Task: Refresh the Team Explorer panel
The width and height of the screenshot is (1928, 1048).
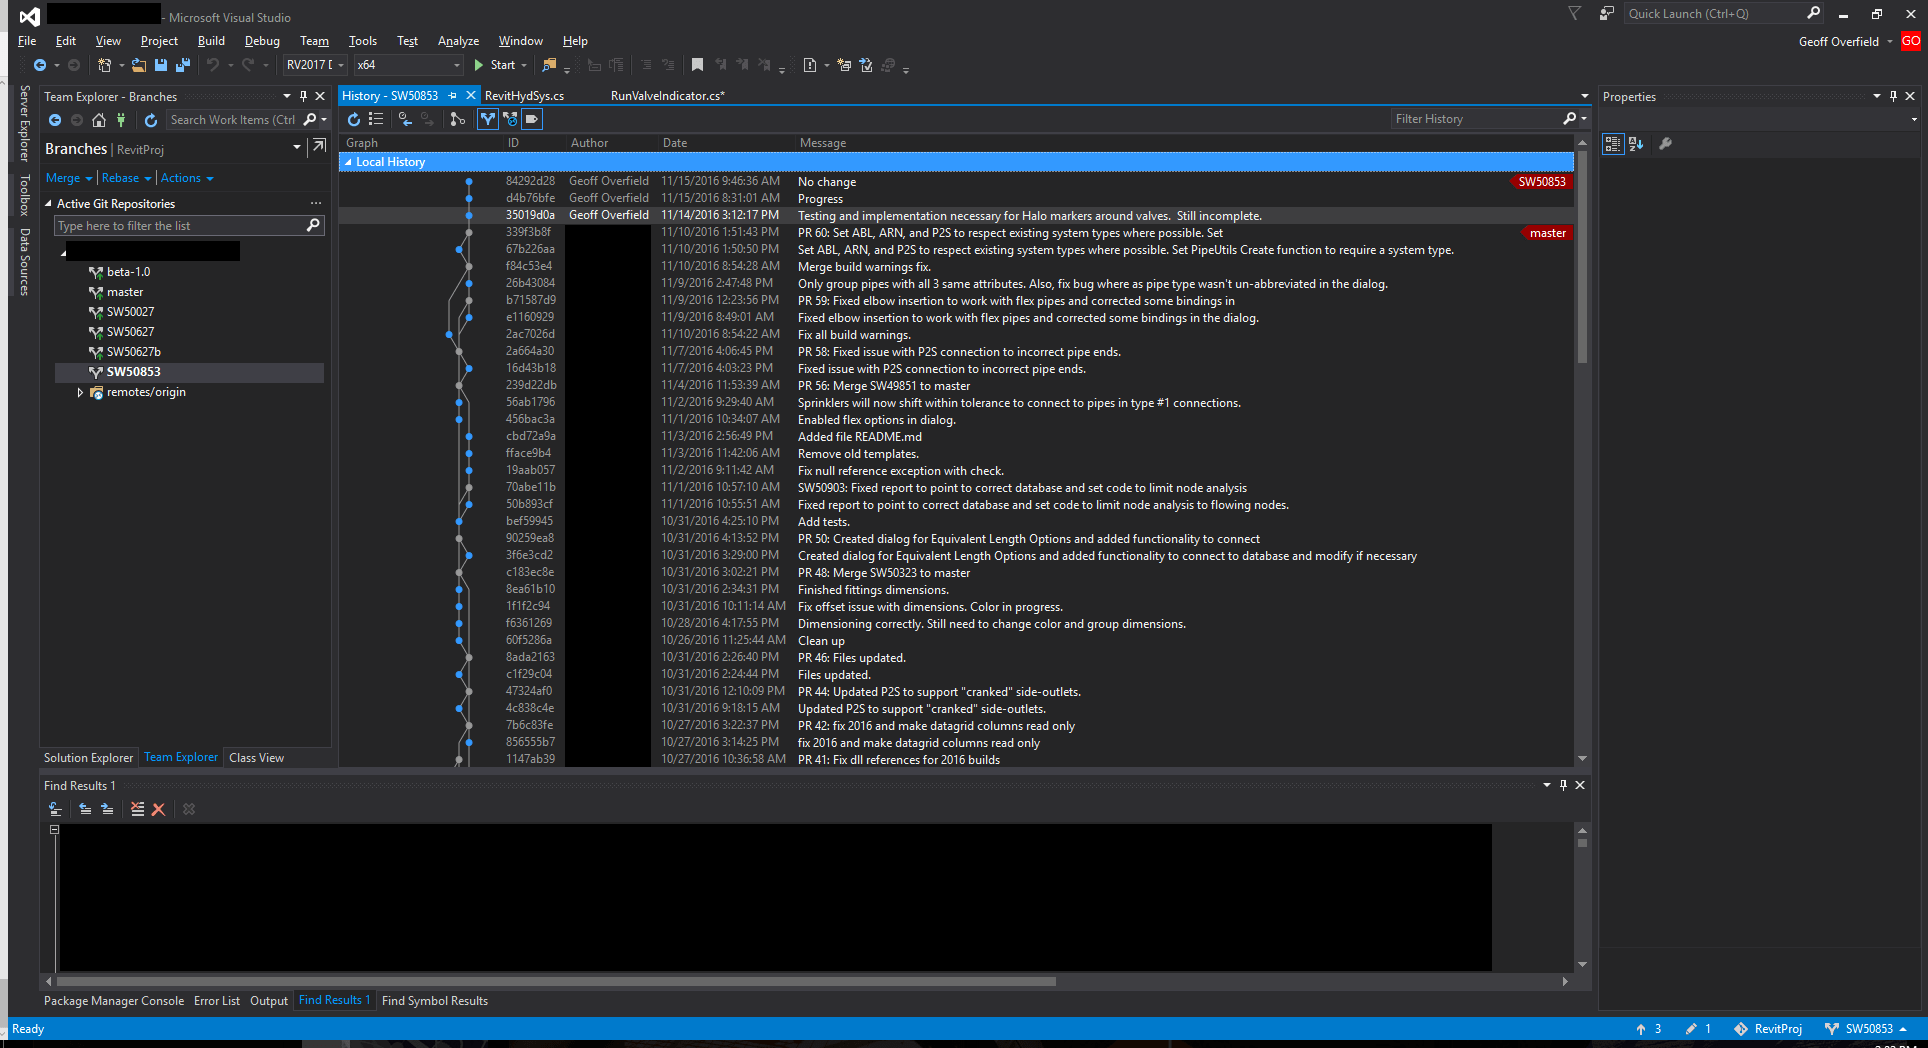Action: tap(151, 120)
